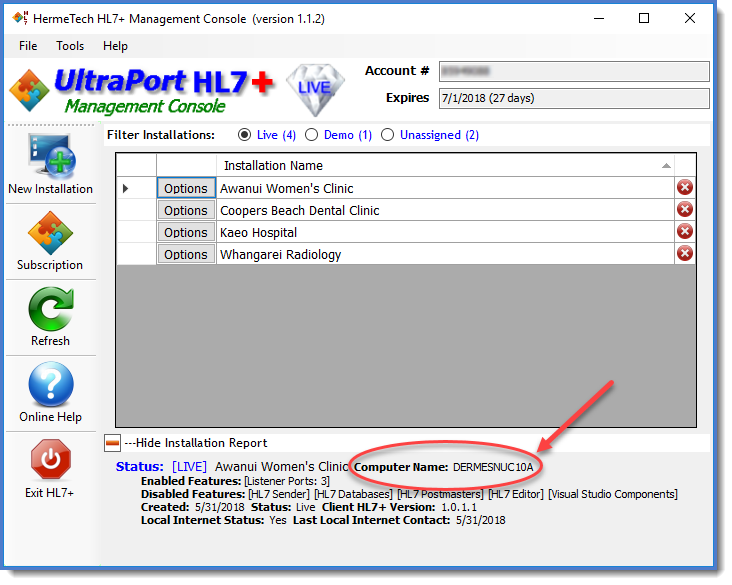This screenshot has height=585, width=732.
Task: Click the Last Local Internet Contact date
Action: click(x=480, y=520)
